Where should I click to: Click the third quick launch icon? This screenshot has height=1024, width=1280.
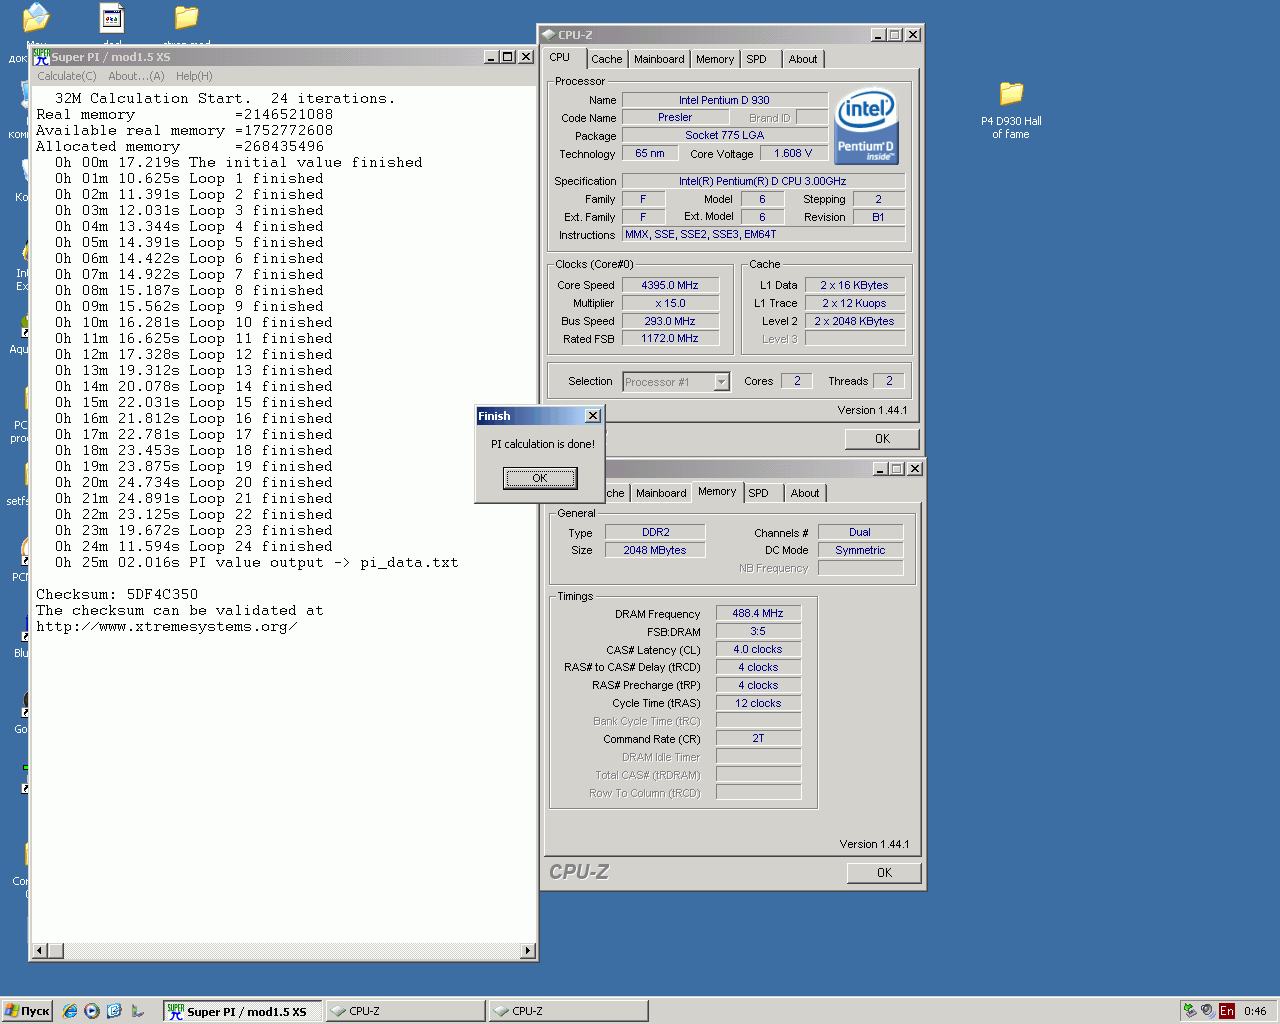[x=114, y=1011]
